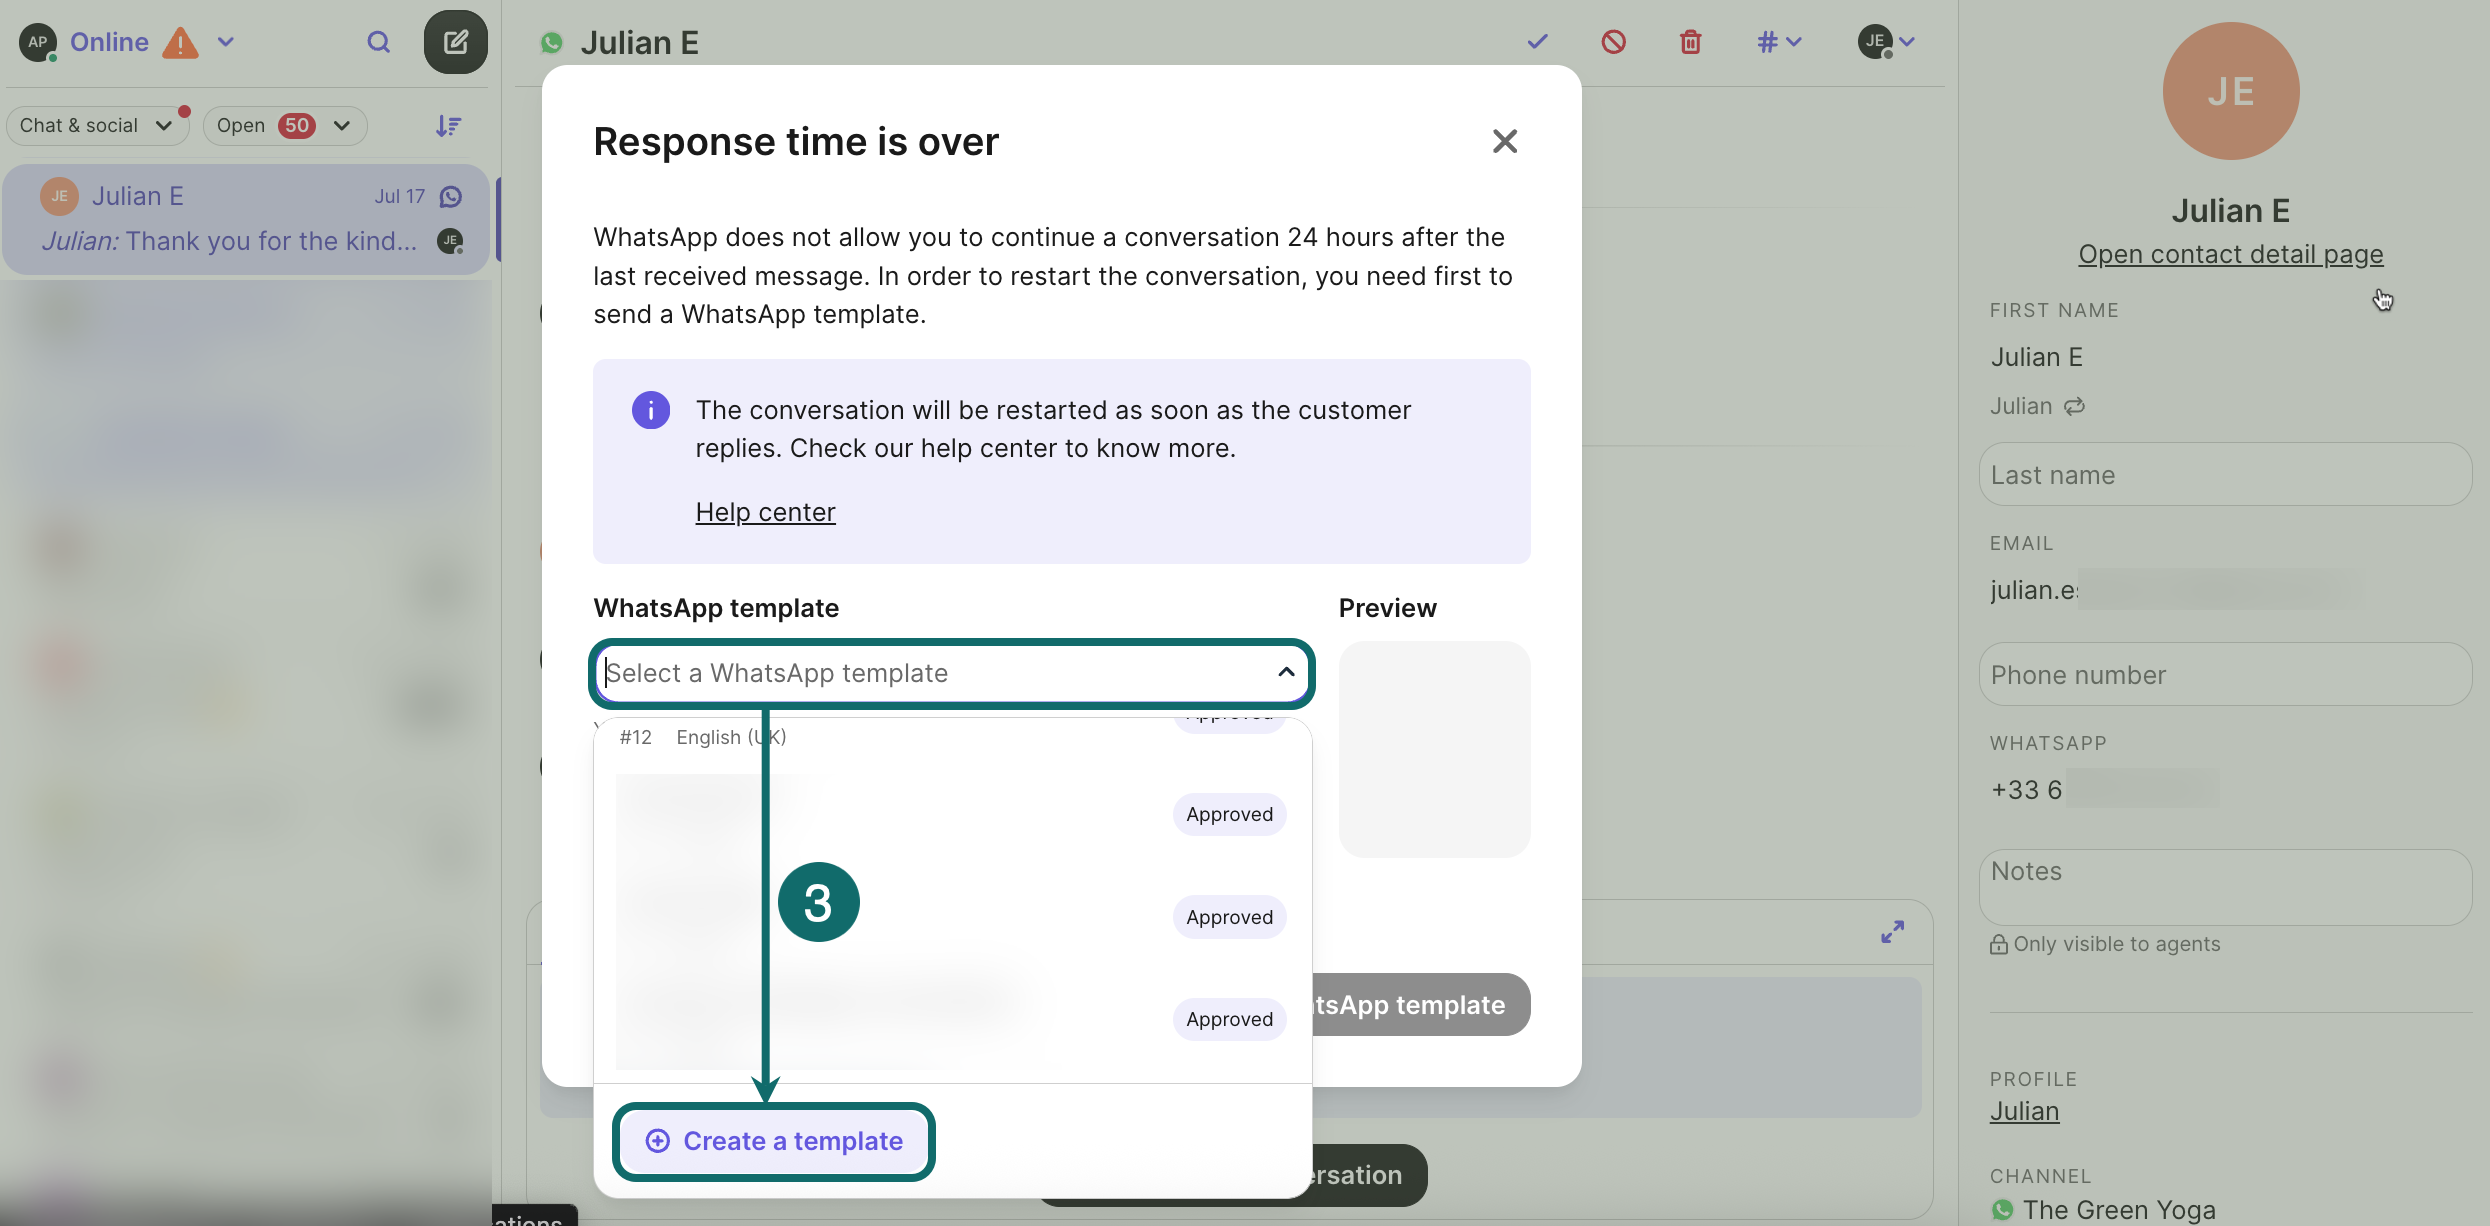Click the red trash delete icon
Viewport: 2490px width, 1226px height.
tap(1690, 42)
